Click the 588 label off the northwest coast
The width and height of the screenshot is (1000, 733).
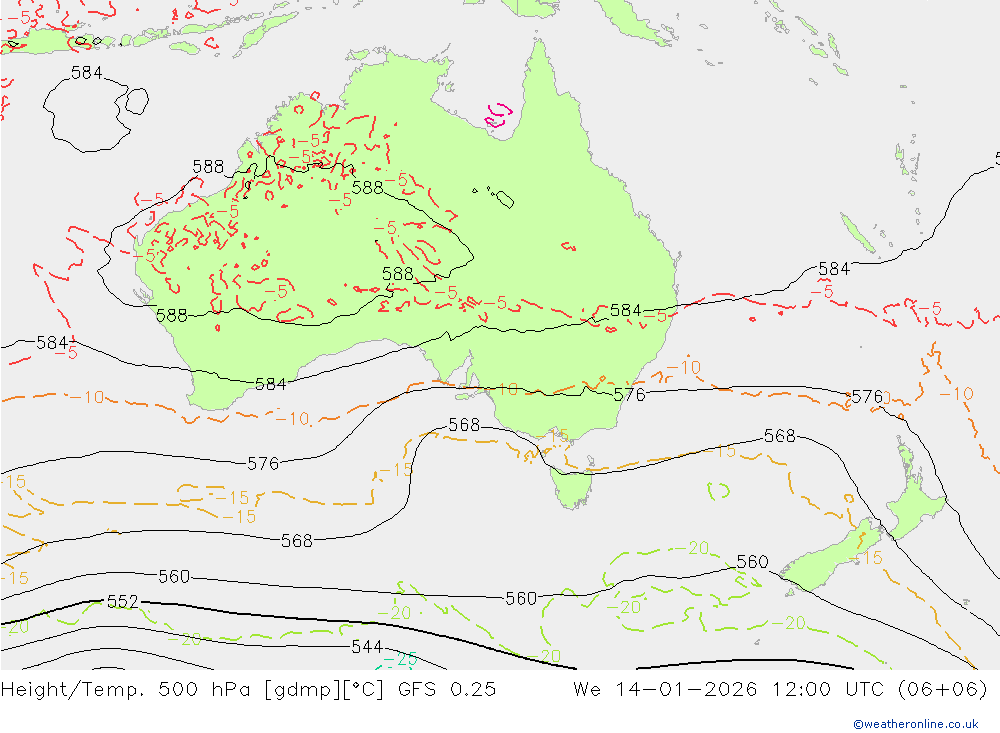click(x=209, y=167)
